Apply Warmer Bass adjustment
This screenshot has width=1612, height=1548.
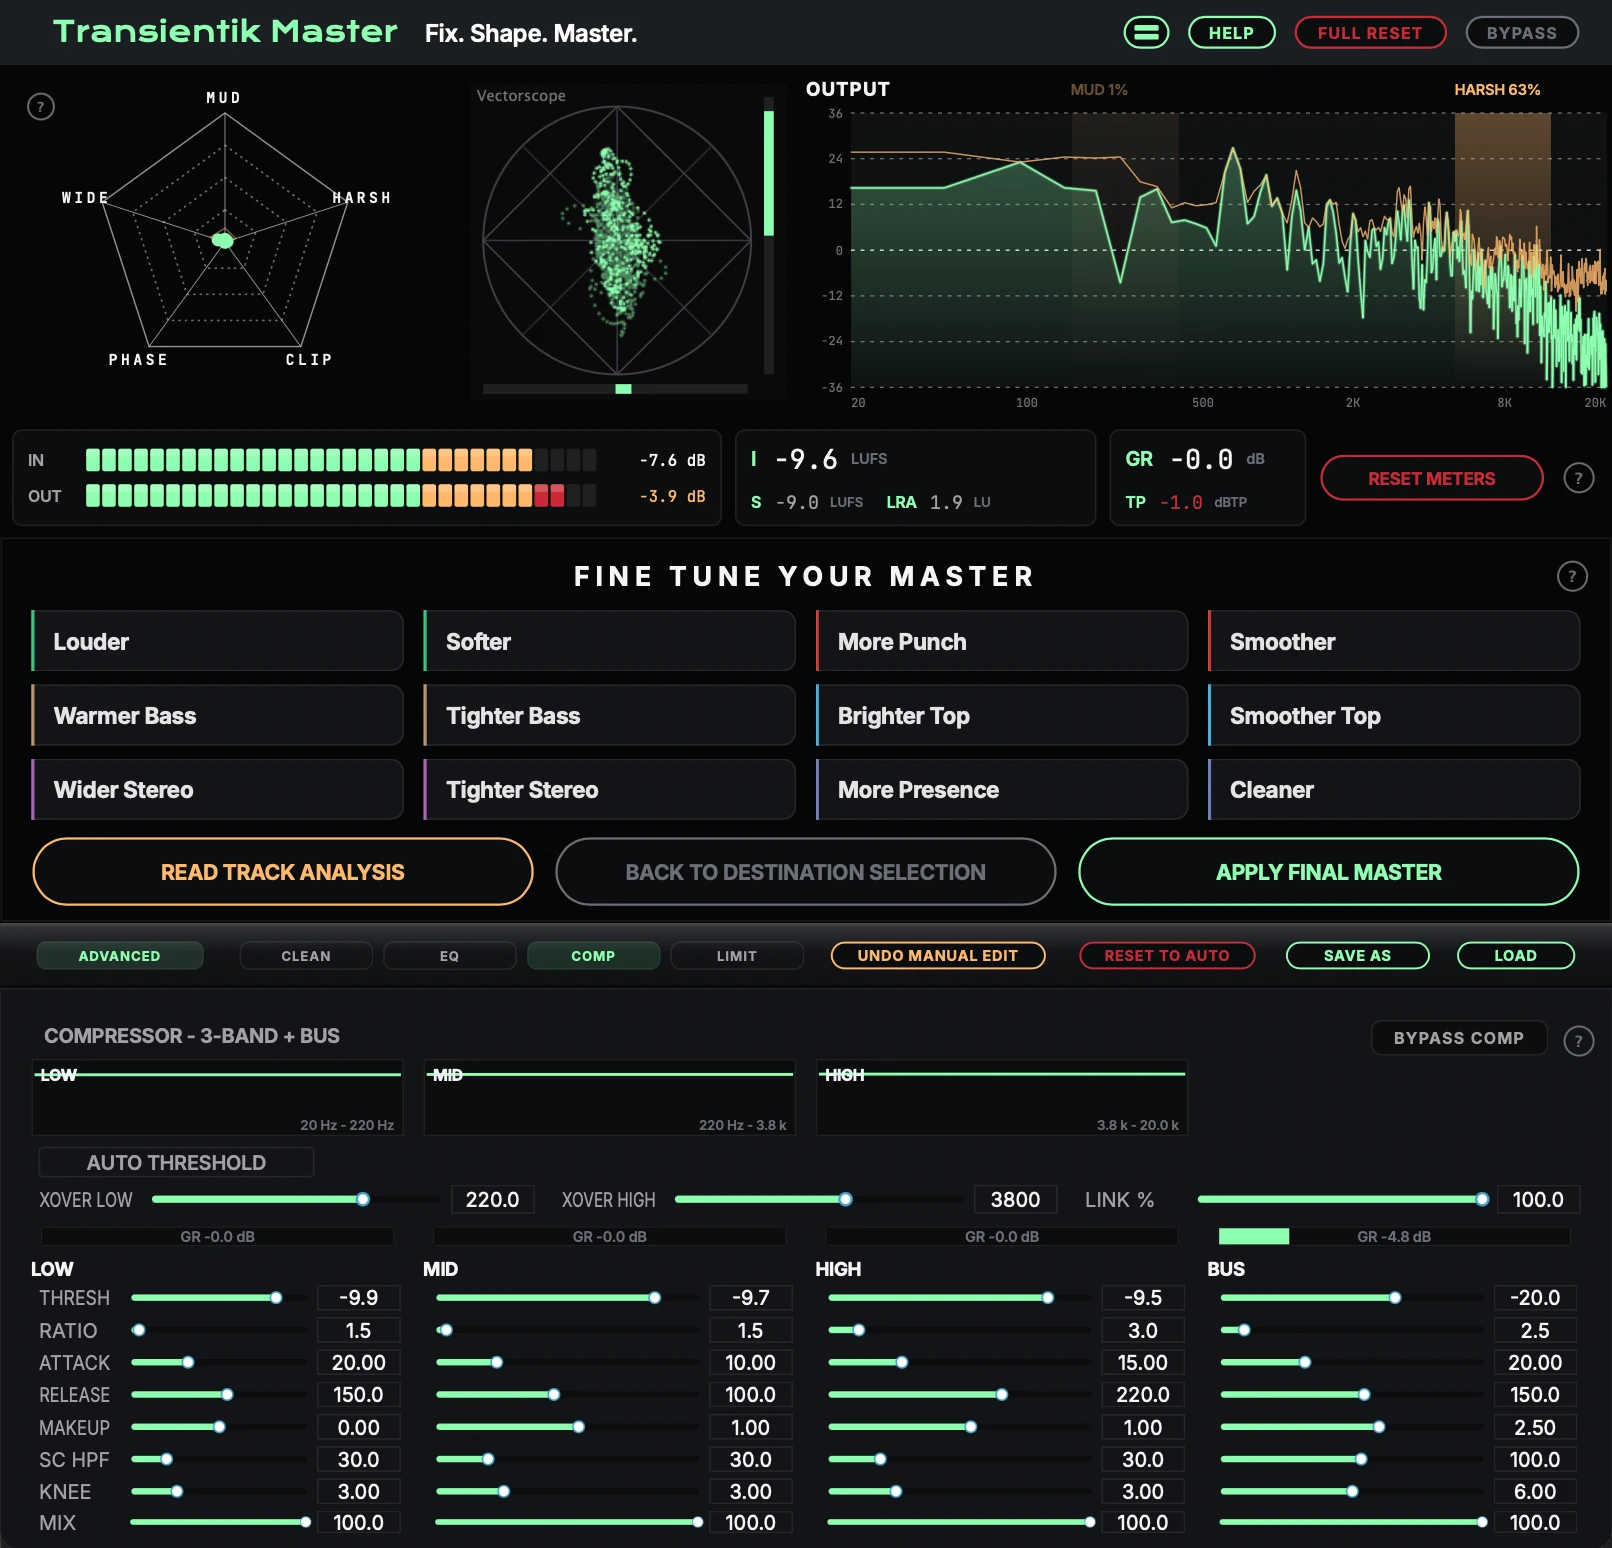[x=217, y=715]
